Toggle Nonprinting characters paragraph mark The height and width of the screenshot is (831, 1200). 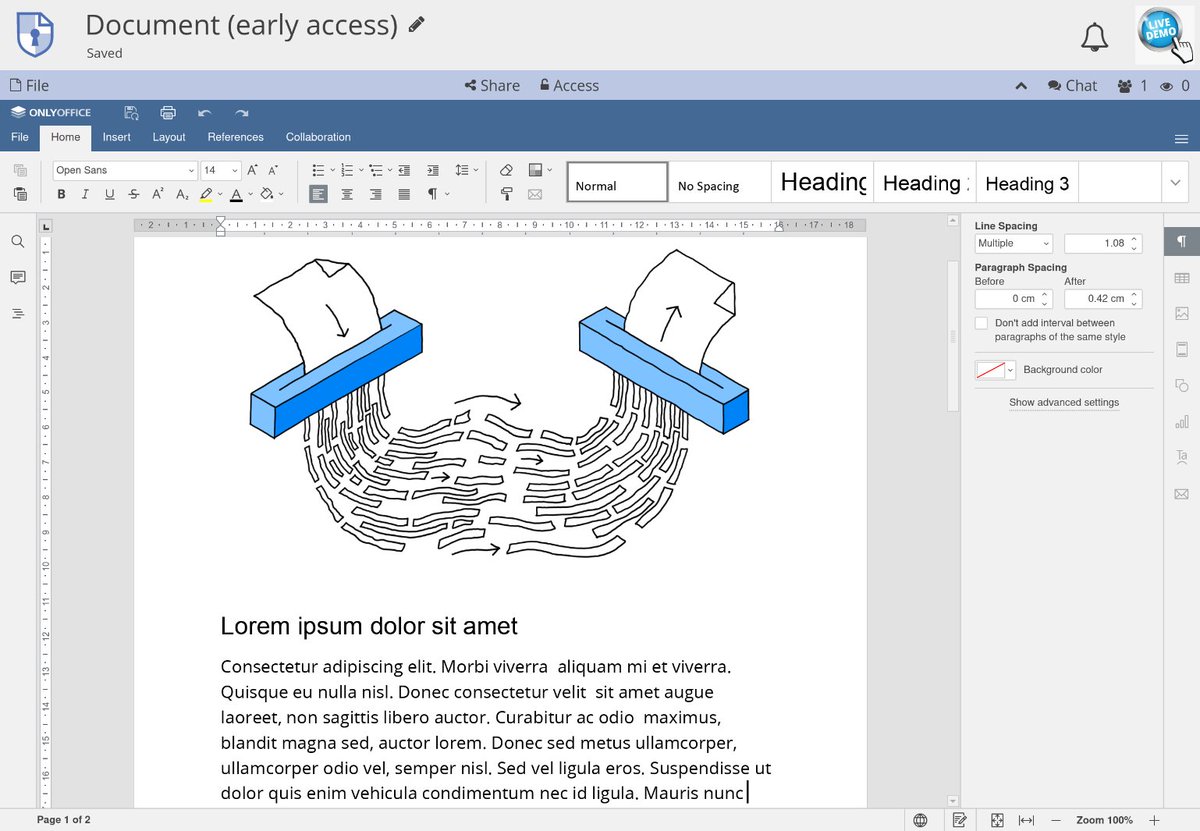[433, 194]
